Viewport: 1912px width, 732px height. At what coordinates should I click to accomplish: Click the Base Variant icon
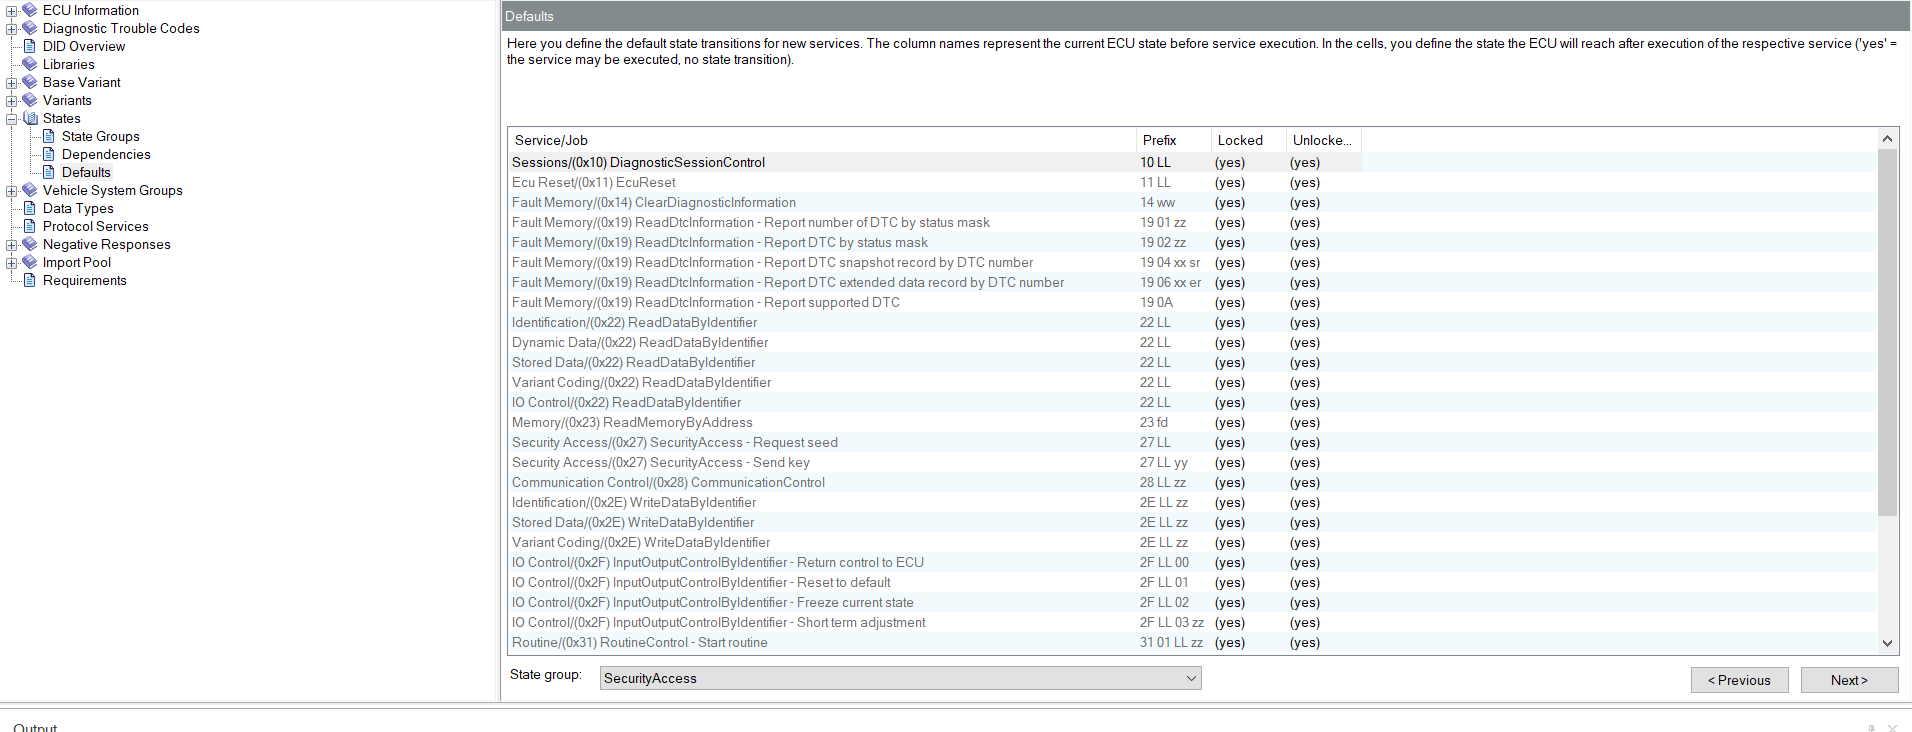pyautogui.click(x=30, y=82)
